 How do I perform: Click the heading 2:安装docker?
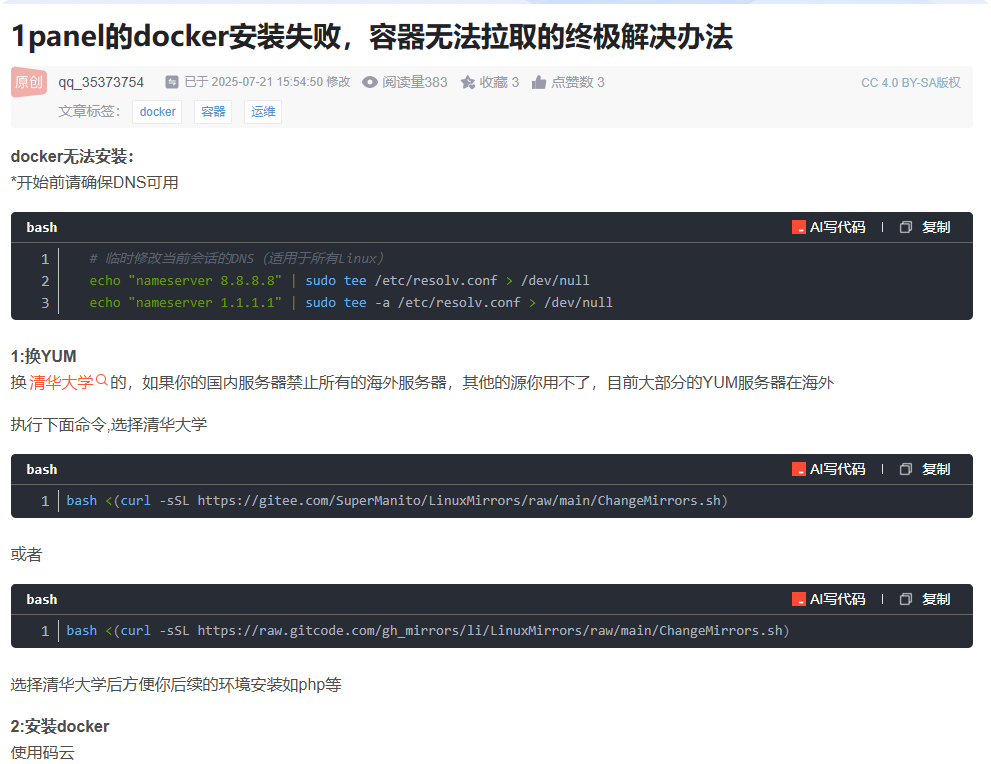pyautogui.click(x=60, y=727)
